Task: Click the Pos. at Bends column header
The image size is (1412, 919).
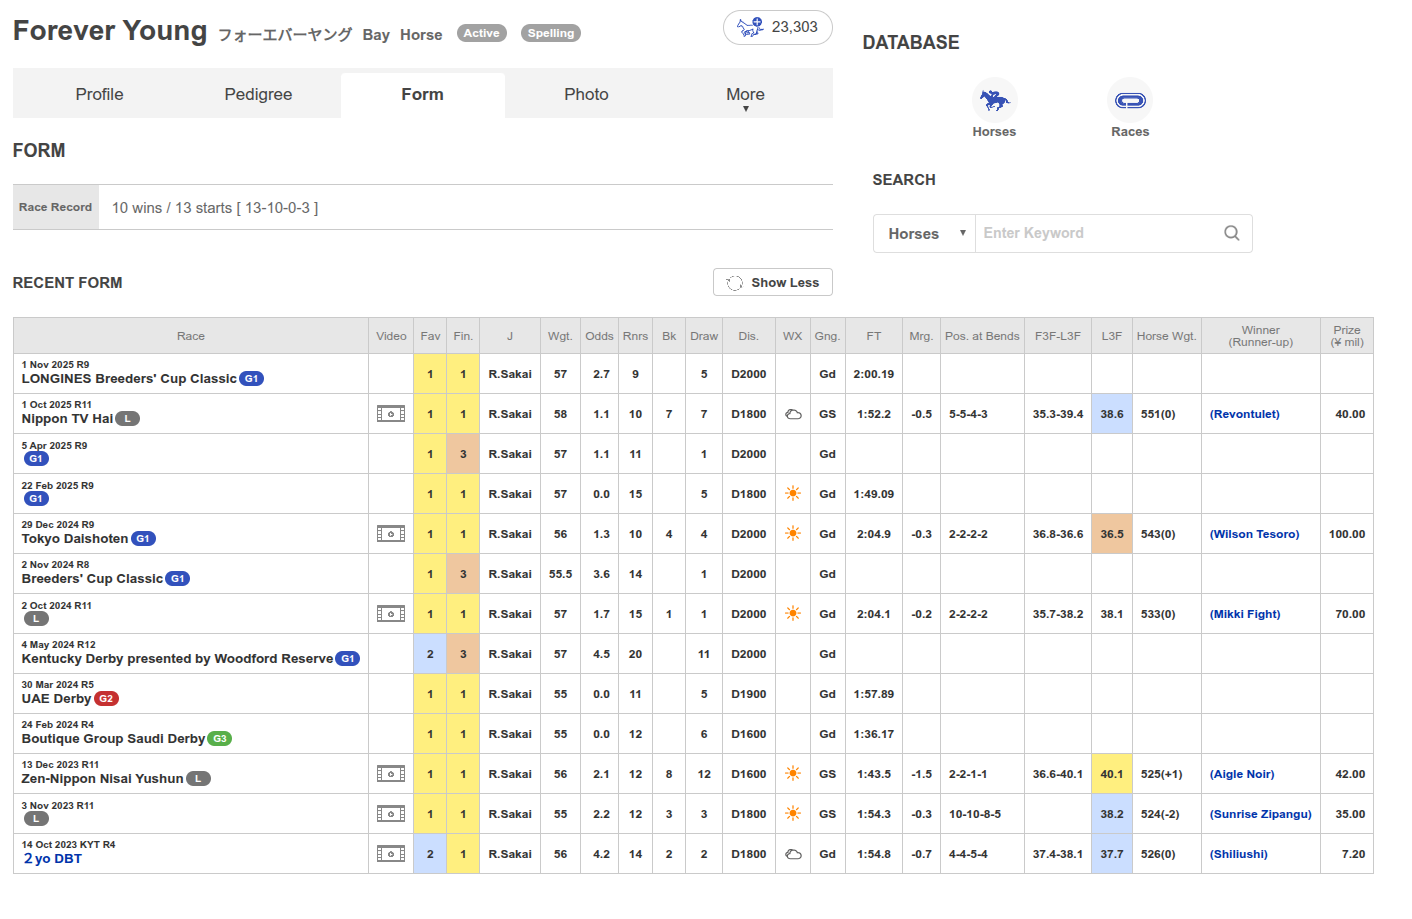Action: (x=982, y=336)
